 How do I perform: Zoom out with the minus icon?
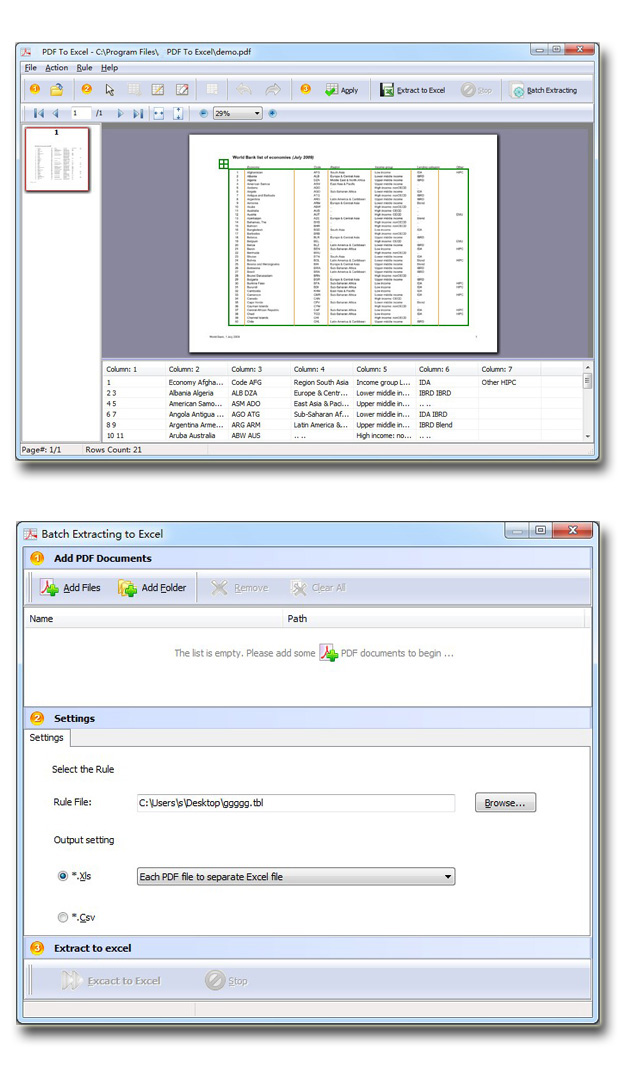203,113
